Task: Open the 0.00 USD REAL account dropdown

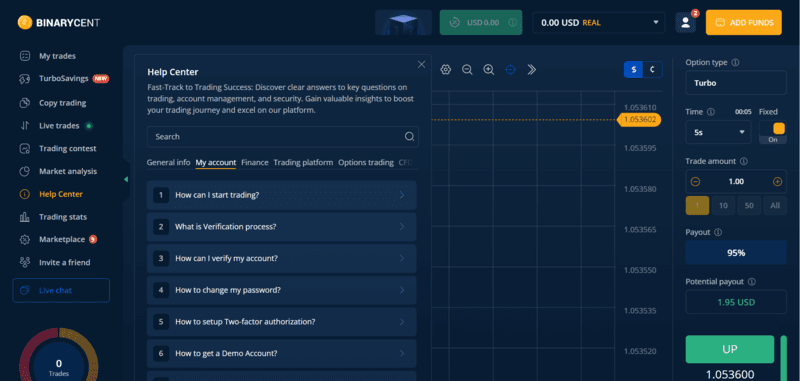Action: tap(599, 22)
